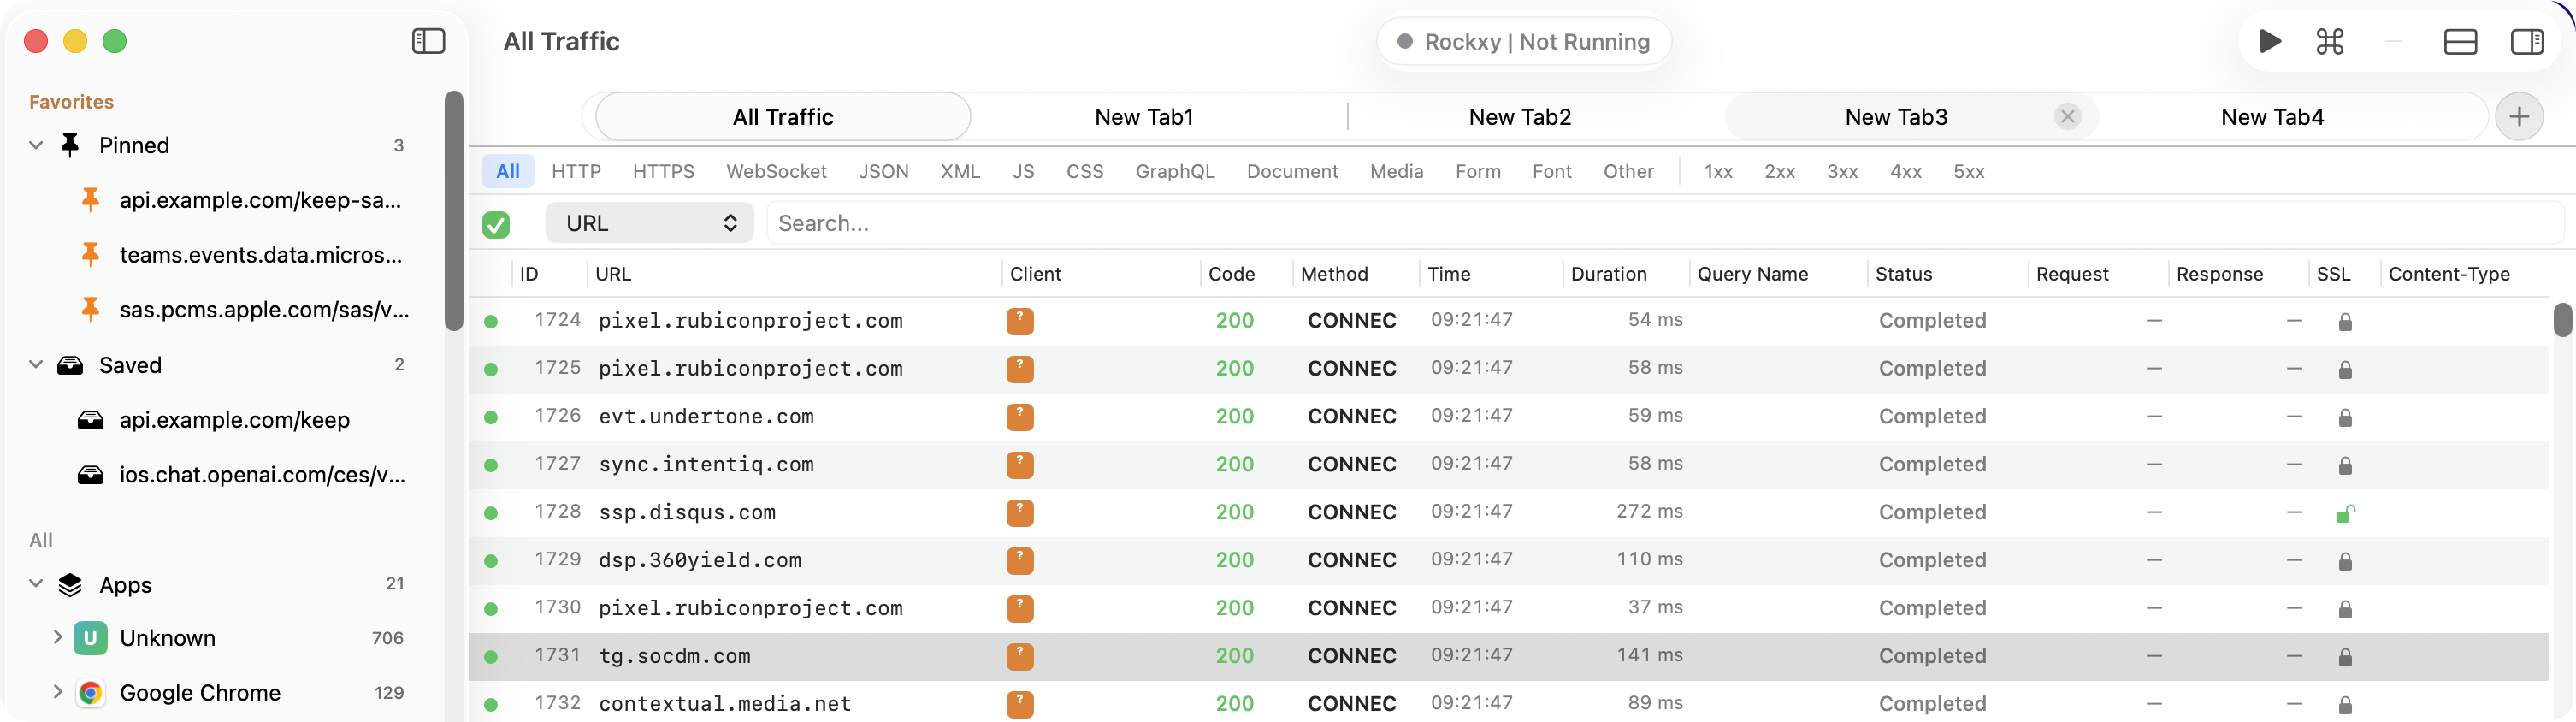The image size is (2576, 722).
Task: Start the proxy with the play button
Action: 2270,41
